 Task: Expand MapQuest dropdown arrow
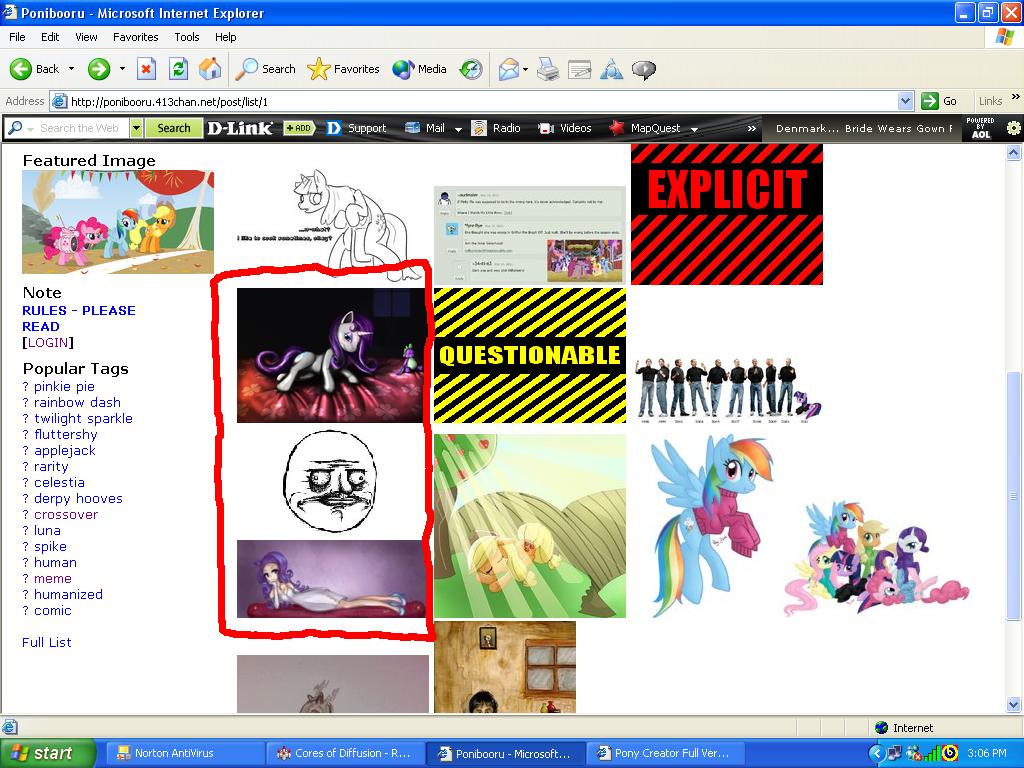pyautogui.click(x=694, y=129)
